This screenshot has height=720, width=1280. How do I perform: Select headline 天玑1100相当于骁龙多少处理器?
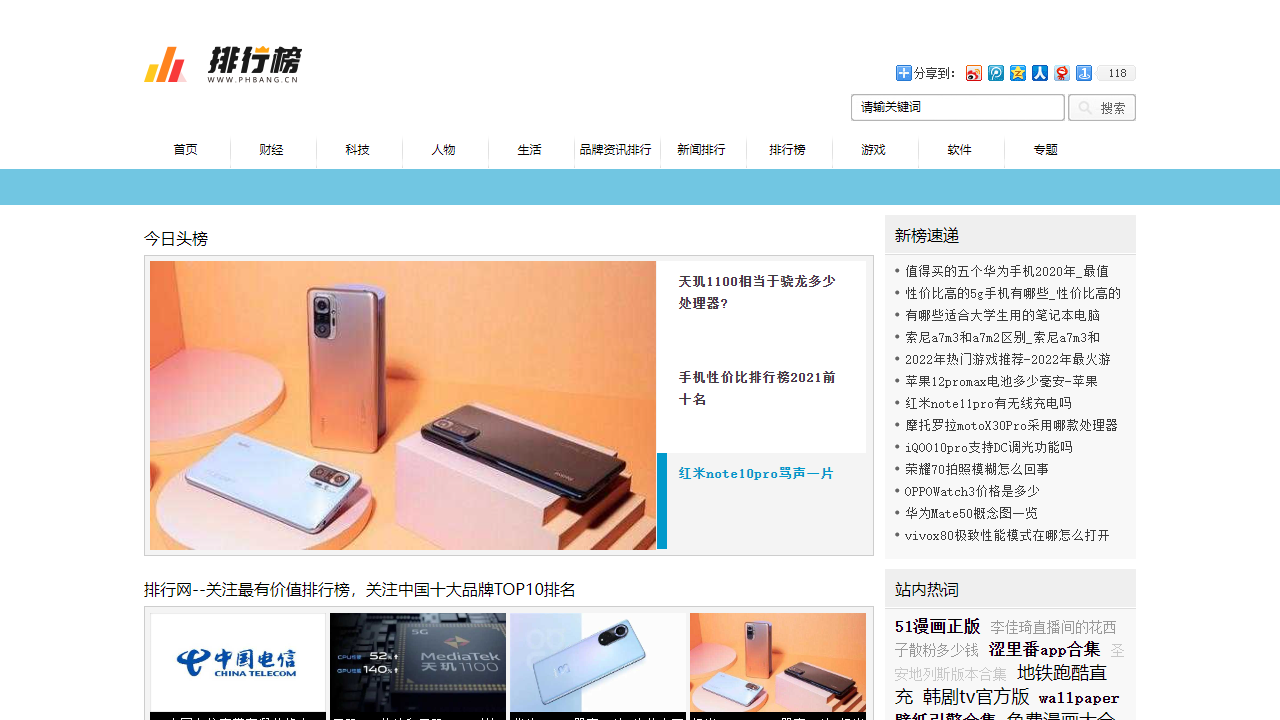pos(757,292)
